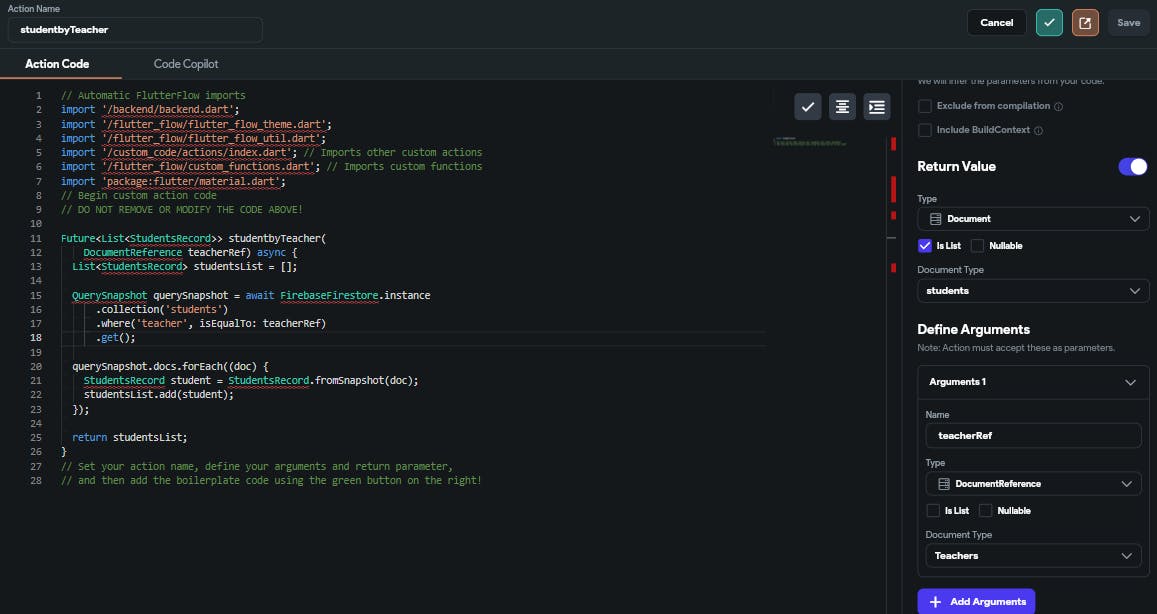The image size is (1157, 614).
Task: Switch to the Code Copilot tab
Action: pos(186,64)
